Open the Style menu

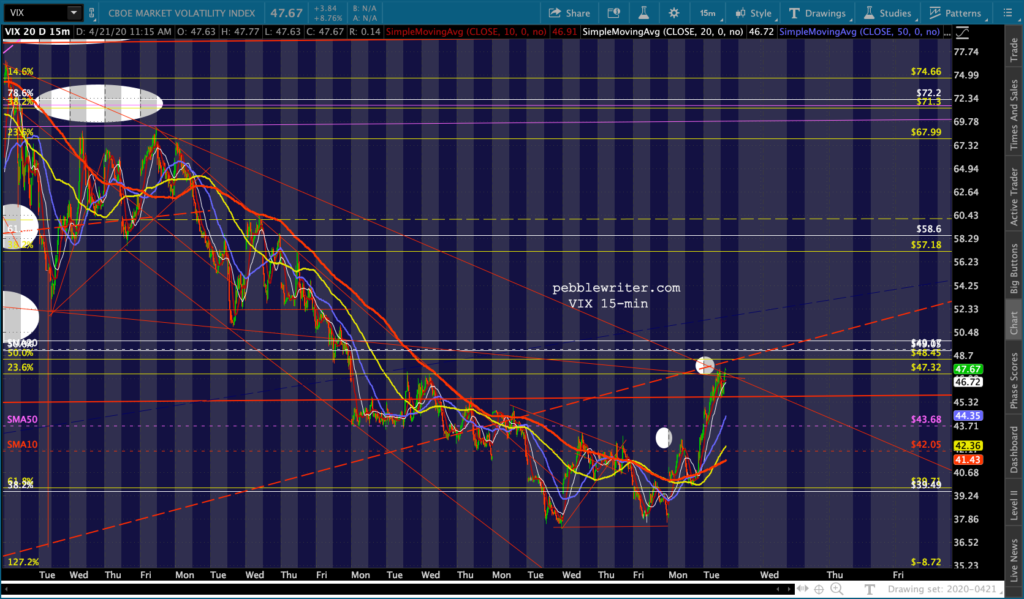pos(752,13)
